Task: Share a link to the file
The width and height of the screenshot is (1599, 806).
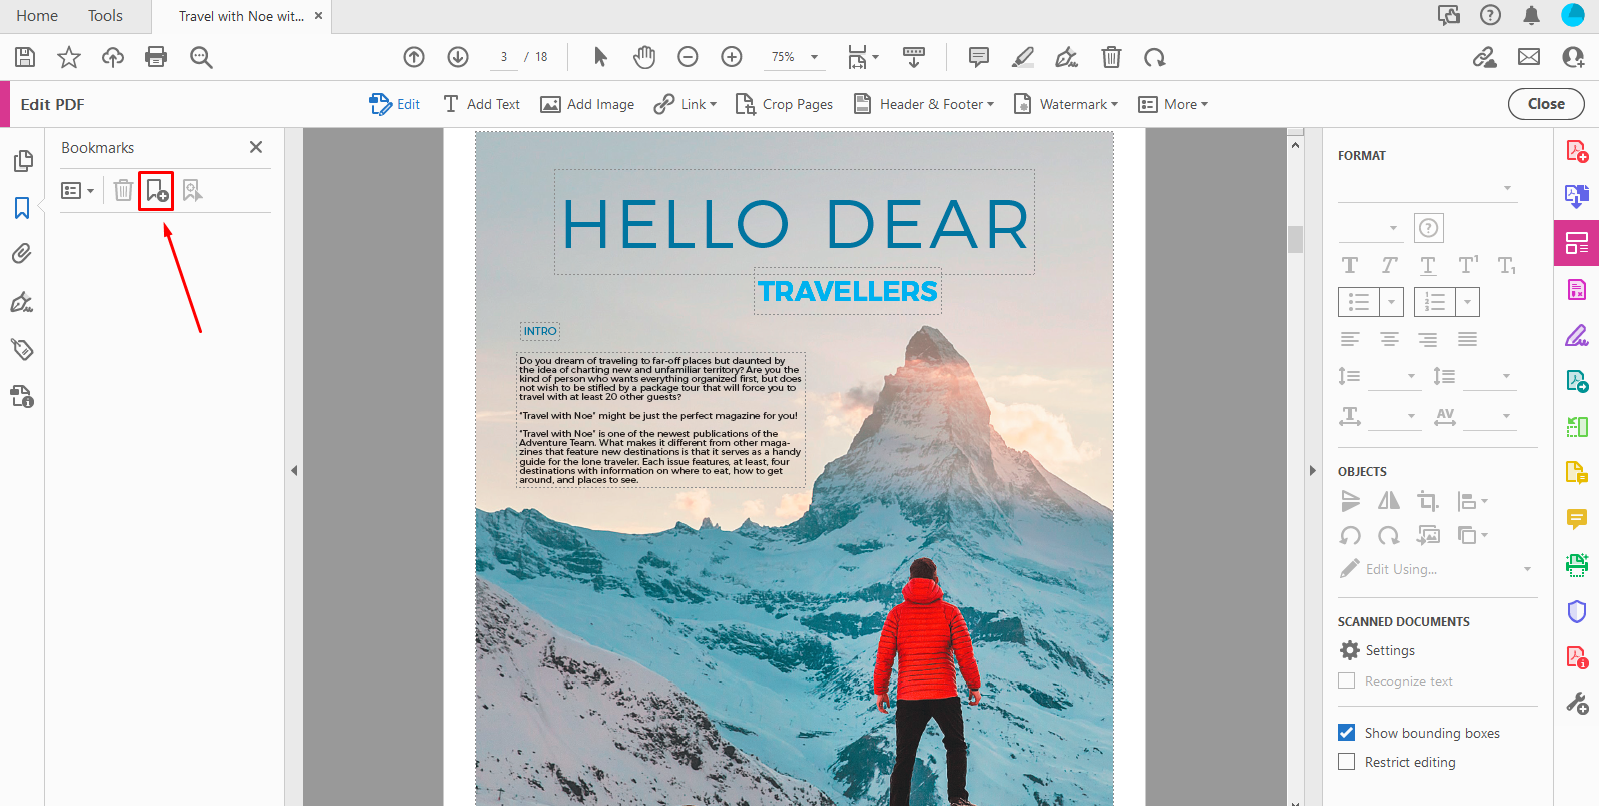Action: pyautogui.click(x=1485, y=57)
